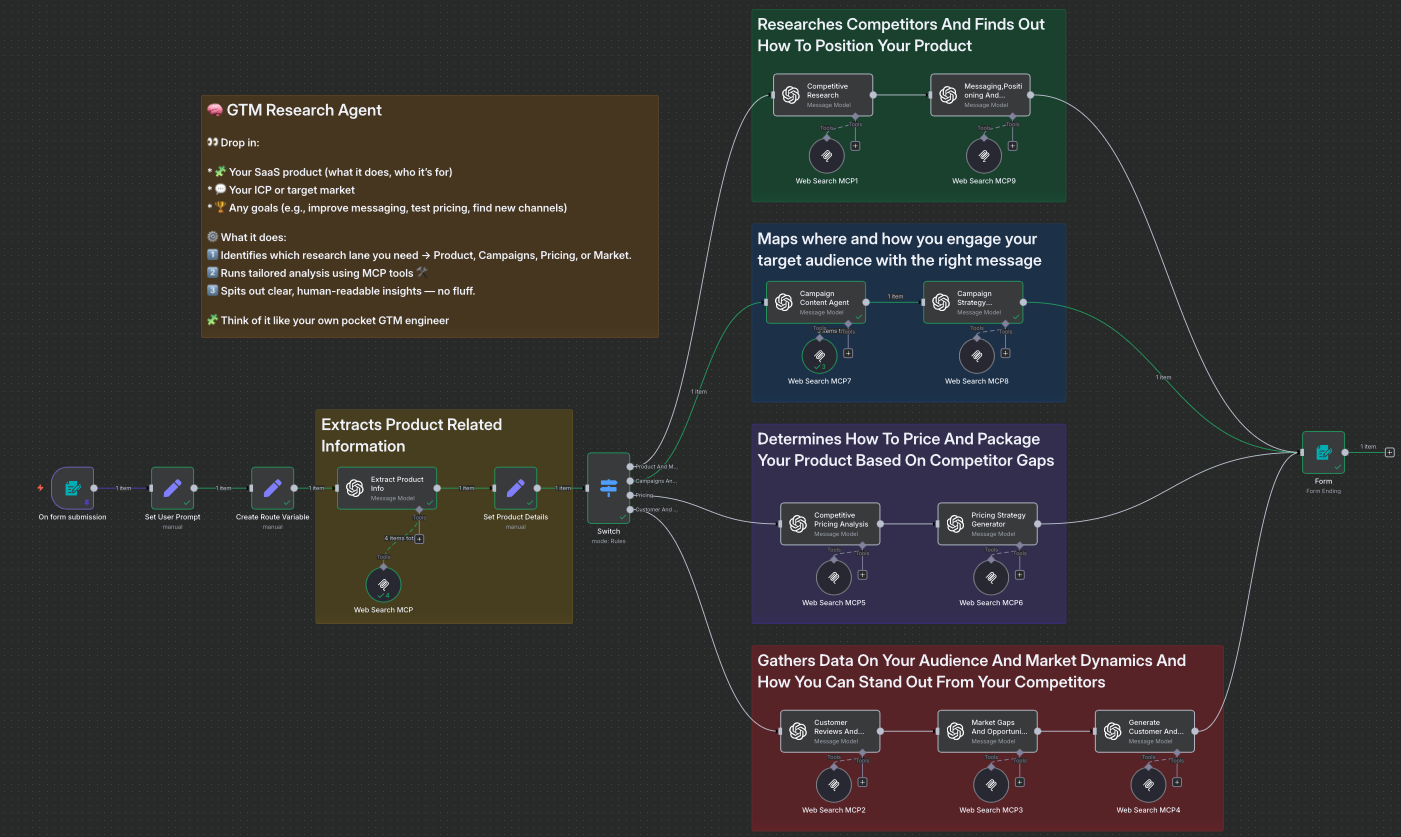This screenshot has height=837, width=1401.
Task: Select the Create Route Variable node
Action: point(271,488)
